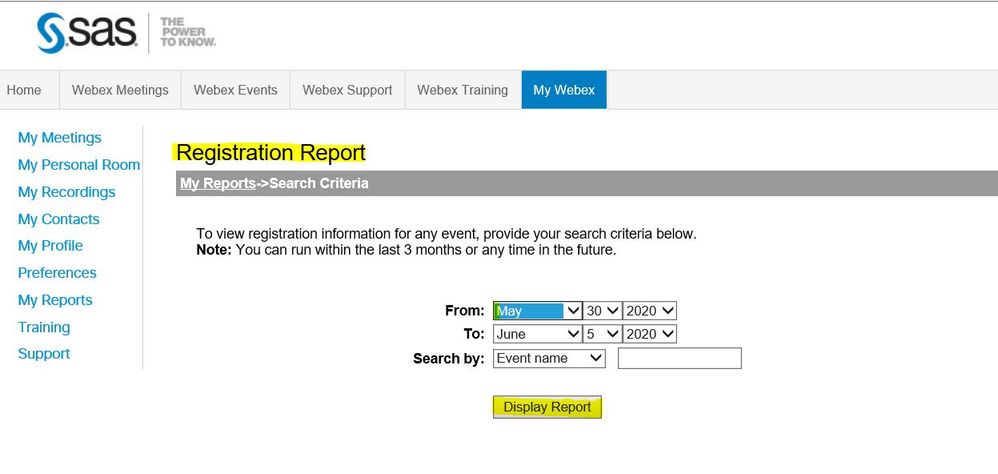Screen dimensions: 998x474
Task: Expand the Search by Event name dropdown
Action: 549,358
